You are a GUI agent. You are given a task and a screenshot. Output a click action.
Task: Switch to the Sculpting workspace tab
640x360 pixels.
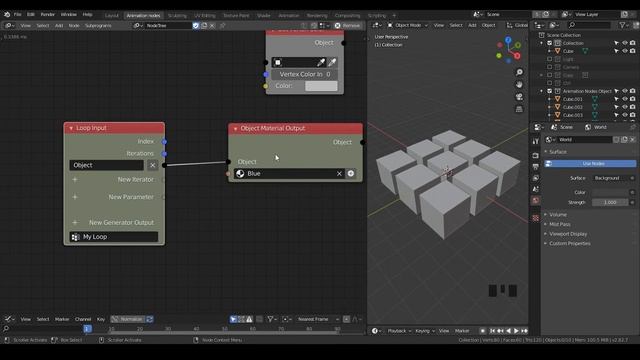[177, 16]
